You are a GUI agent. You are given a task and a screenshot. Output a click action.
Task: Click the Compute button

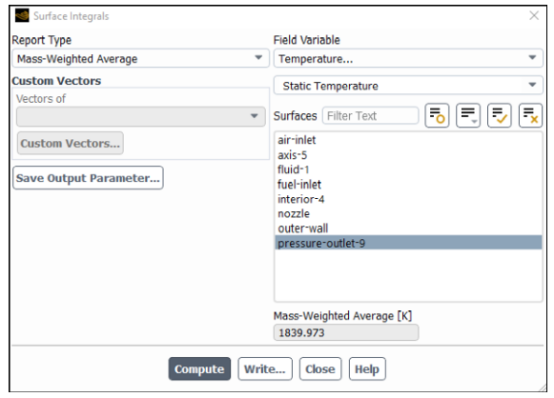click(199, 369)
